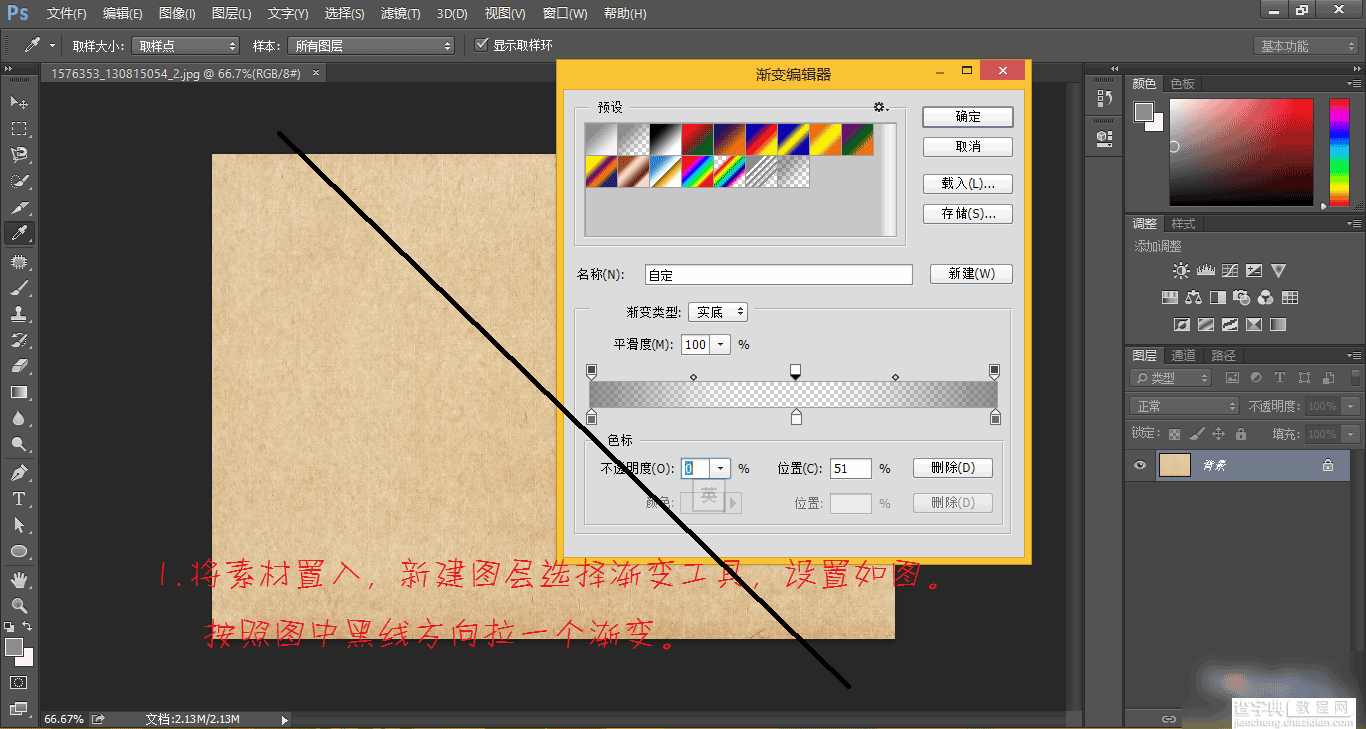Toggle lock position icon
Image resolution: width=1366 pixels, height=729 pixels.
click(x=1218, y=434)
